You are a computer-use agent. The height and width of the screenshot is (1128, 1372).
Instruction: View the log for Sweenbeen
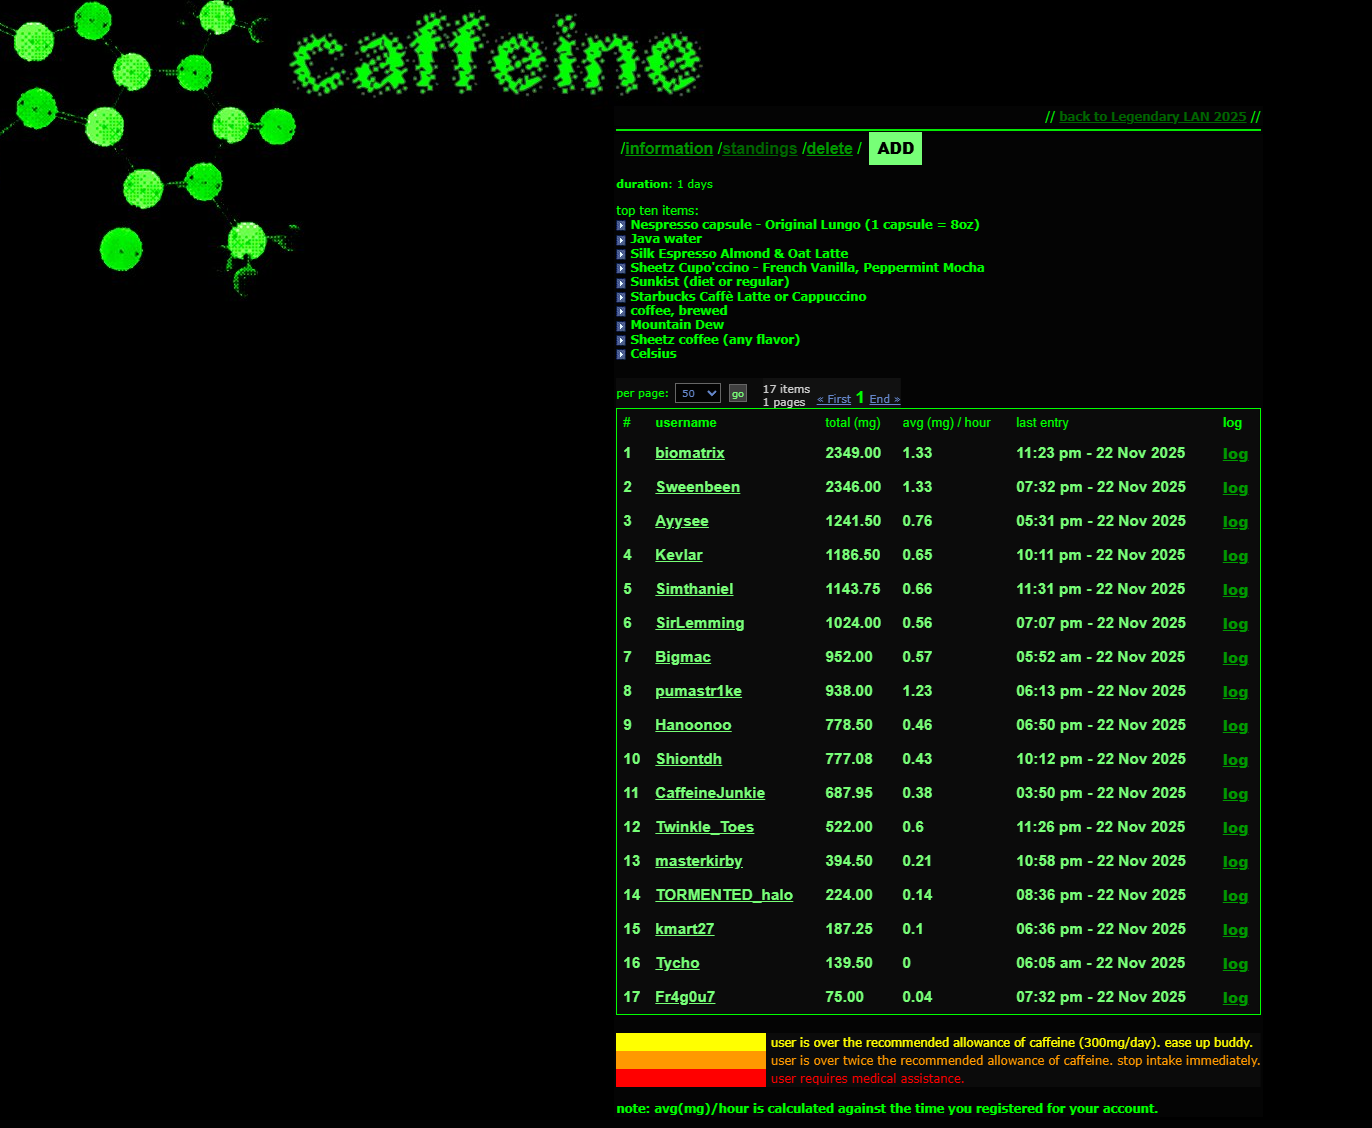1235,488
